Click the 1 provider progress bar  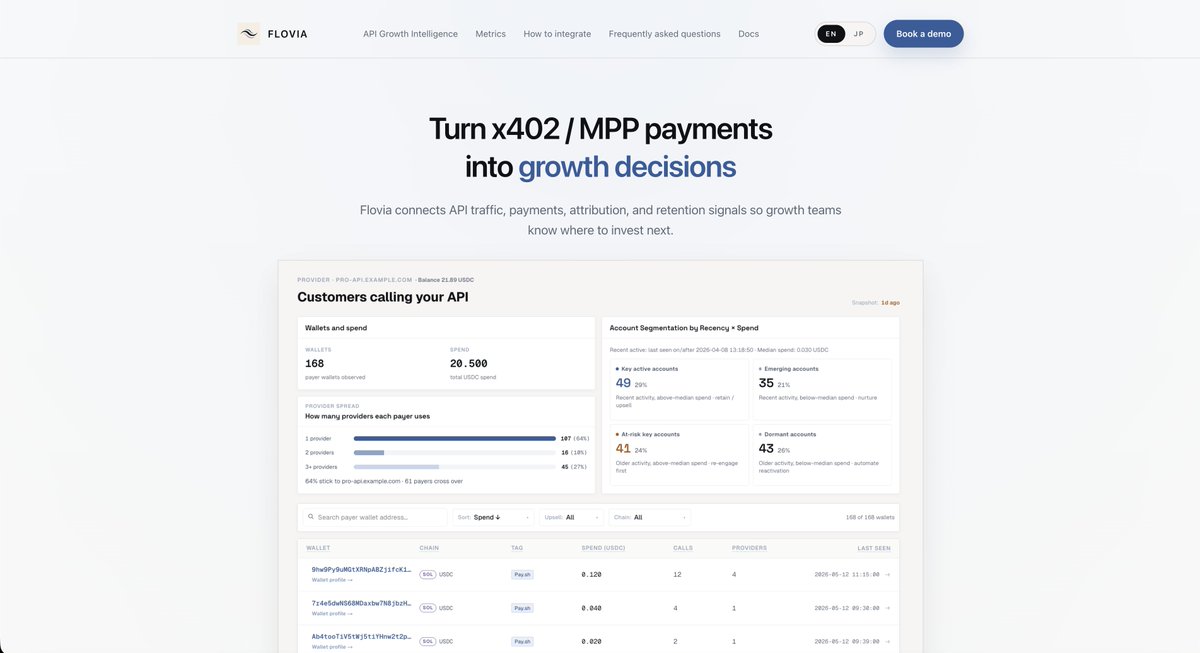pyautogui.click(x=455, y=438)
